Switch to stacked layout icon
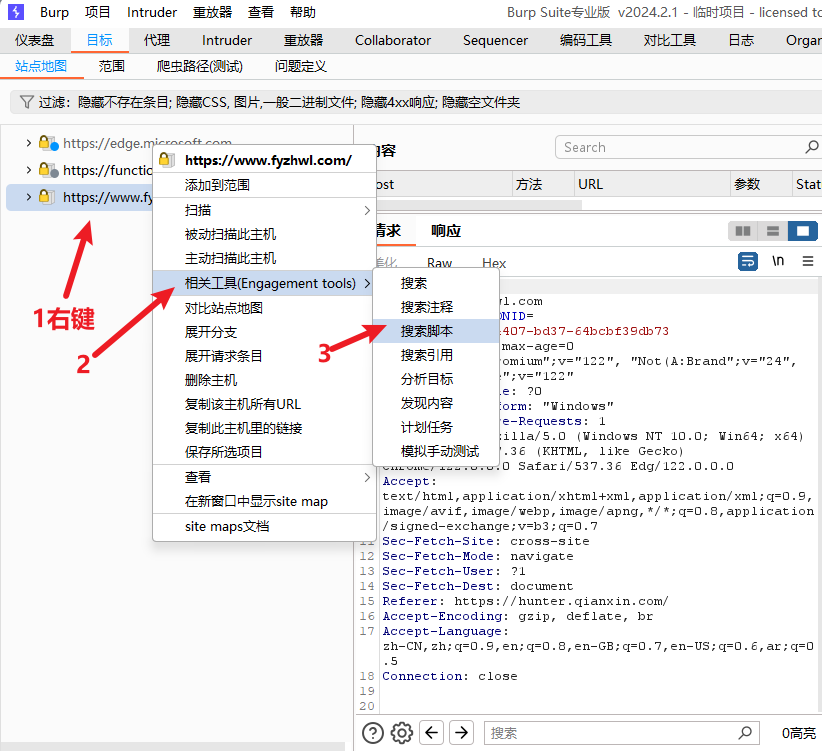This screenshot has width=822, height=751. pyautogui.click(x=773, y=231)
